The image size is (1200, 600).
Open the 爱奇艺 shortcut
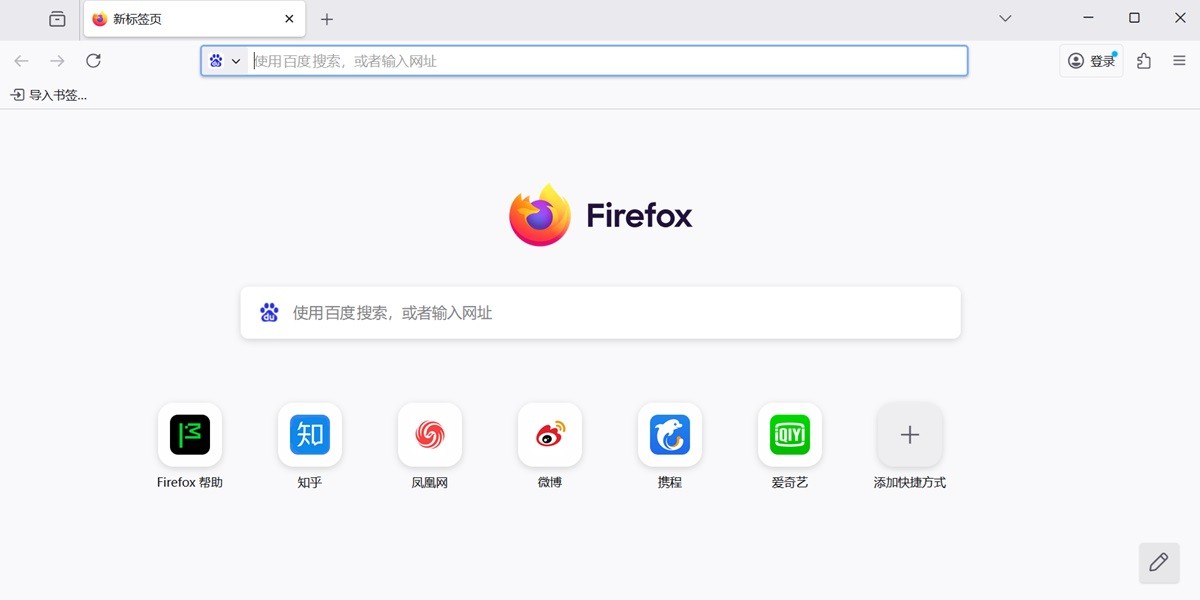(790, 435)
